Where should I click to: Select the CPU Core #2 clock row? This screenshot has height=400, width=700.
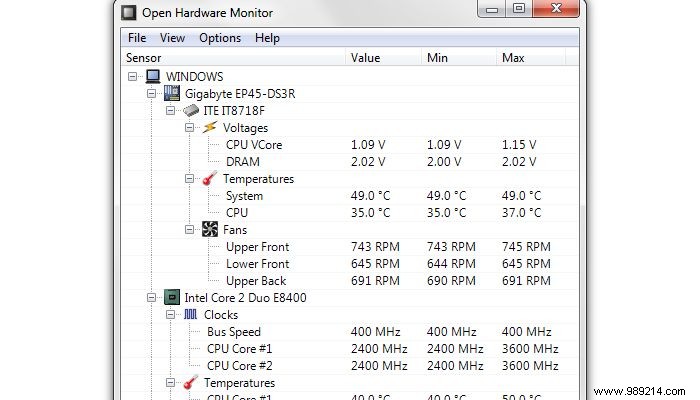(350, 366)
